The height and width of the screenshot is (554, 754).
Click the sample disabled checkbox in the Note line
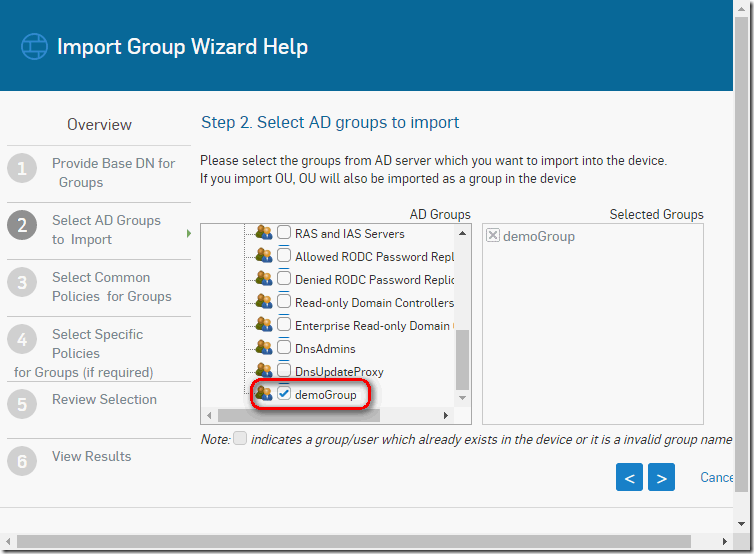pyautogui.click(x=240, y=438)
